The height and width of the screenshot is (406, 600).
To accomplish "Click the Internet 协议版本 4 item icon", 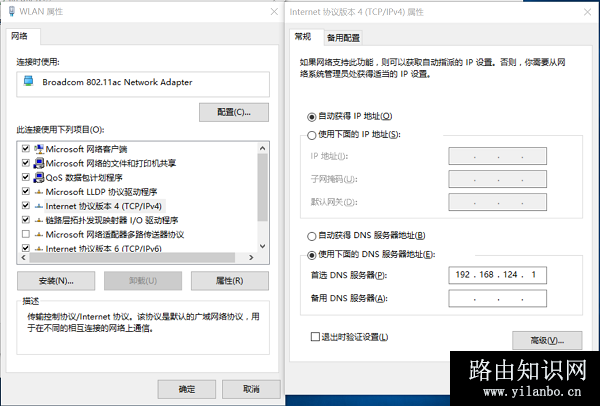I will coord(39,206).
